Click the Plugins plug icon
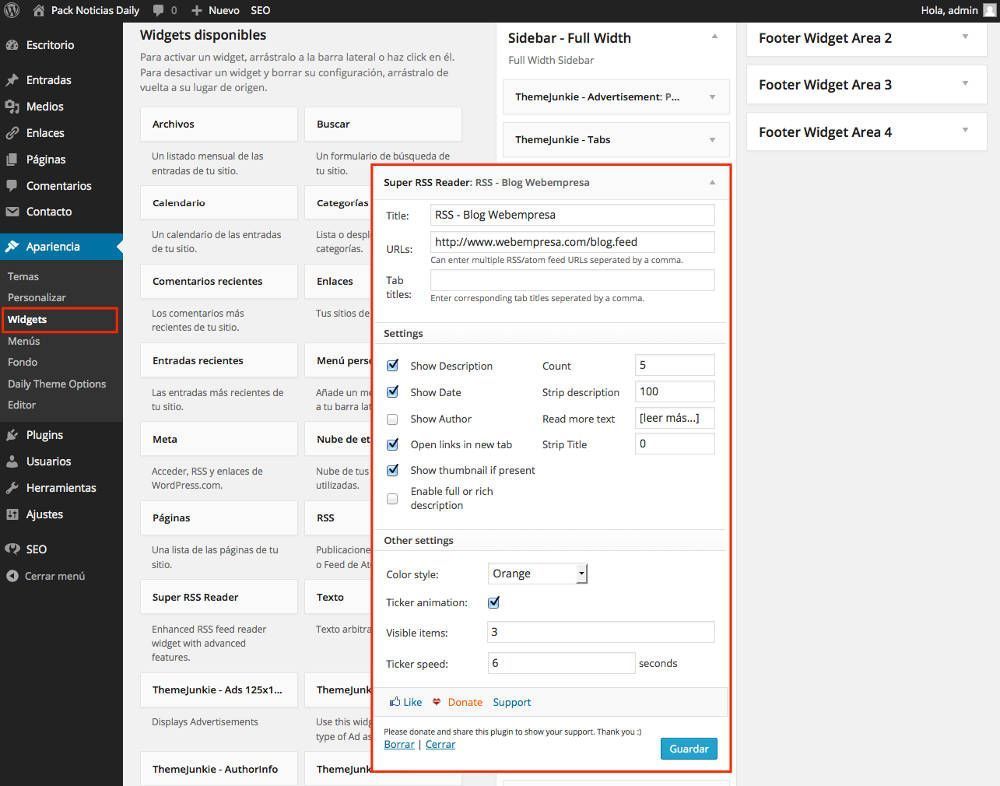Viewport: 1000px width, 786px height. tap(11, 435)
